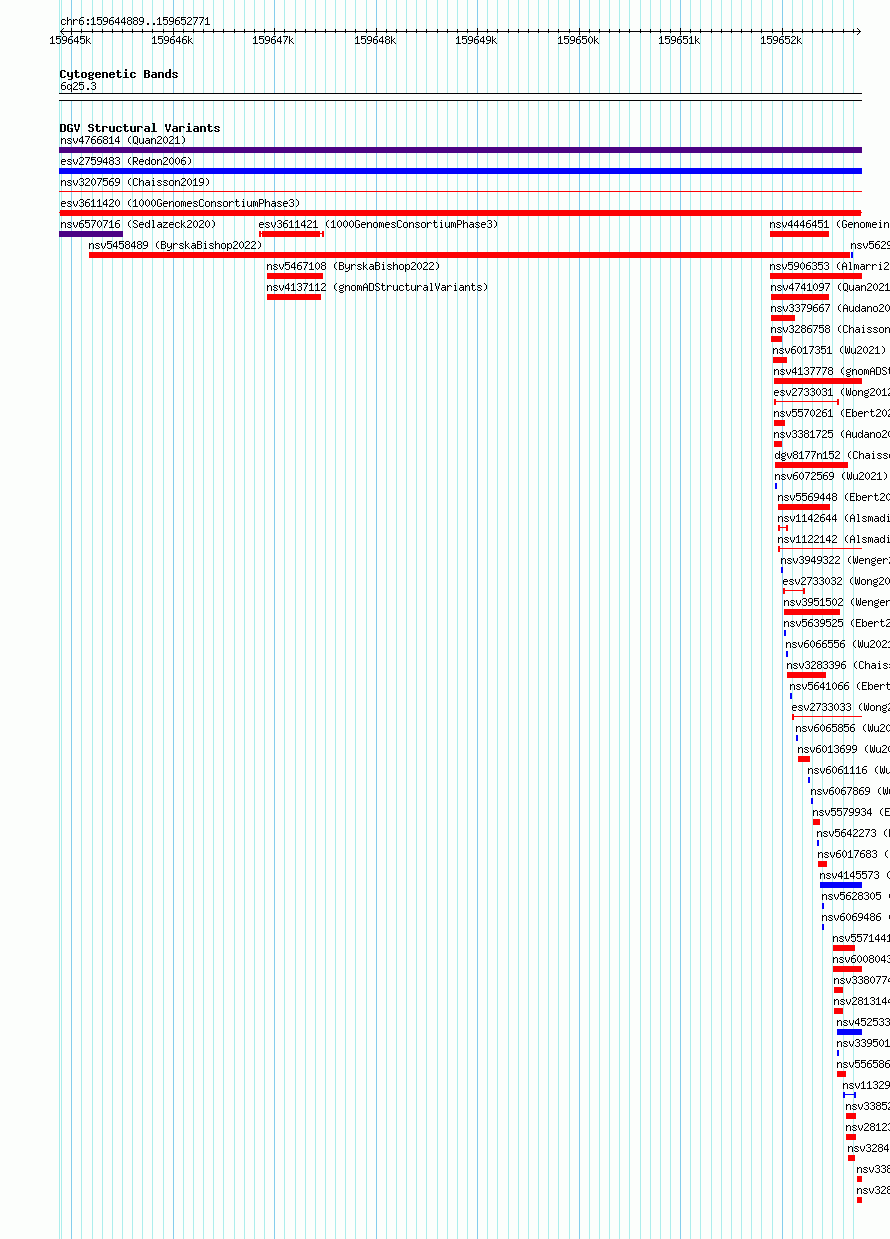
Task: Open esv3611421 (1000GenomesConsortiumPhase3) variant
Action: coord(378,224)
